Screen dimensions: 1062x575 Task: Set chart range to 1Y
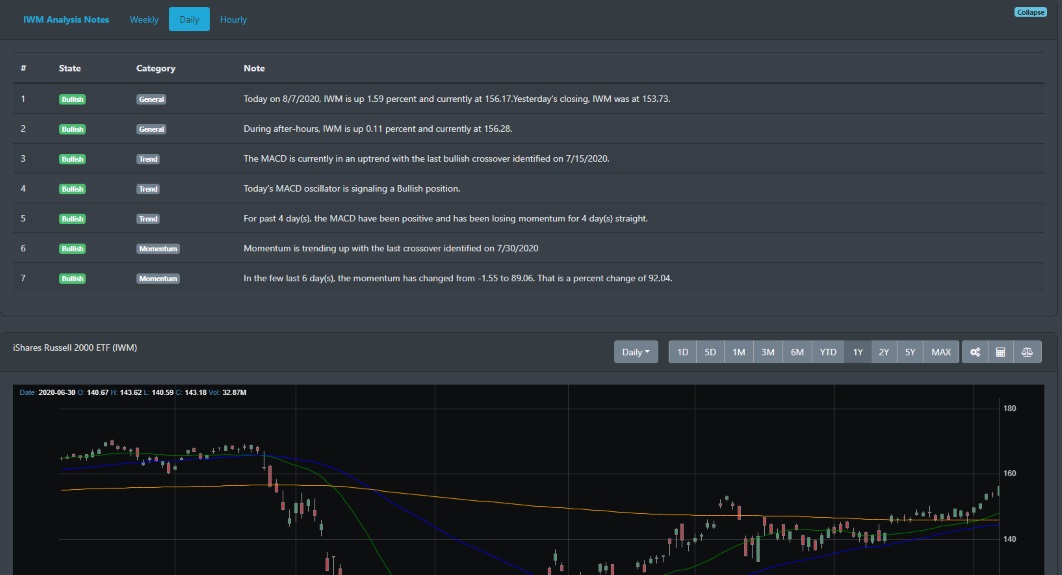[857, 352]
